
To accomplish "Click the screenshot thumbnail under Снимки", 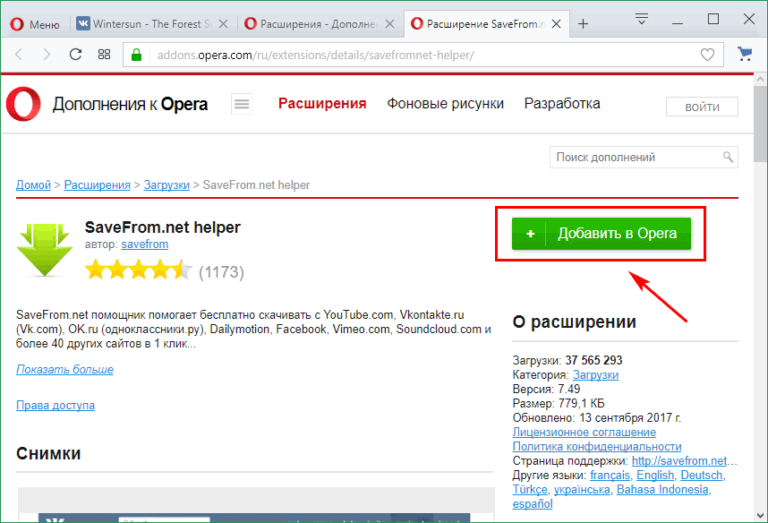I will (x=256, y=504).
